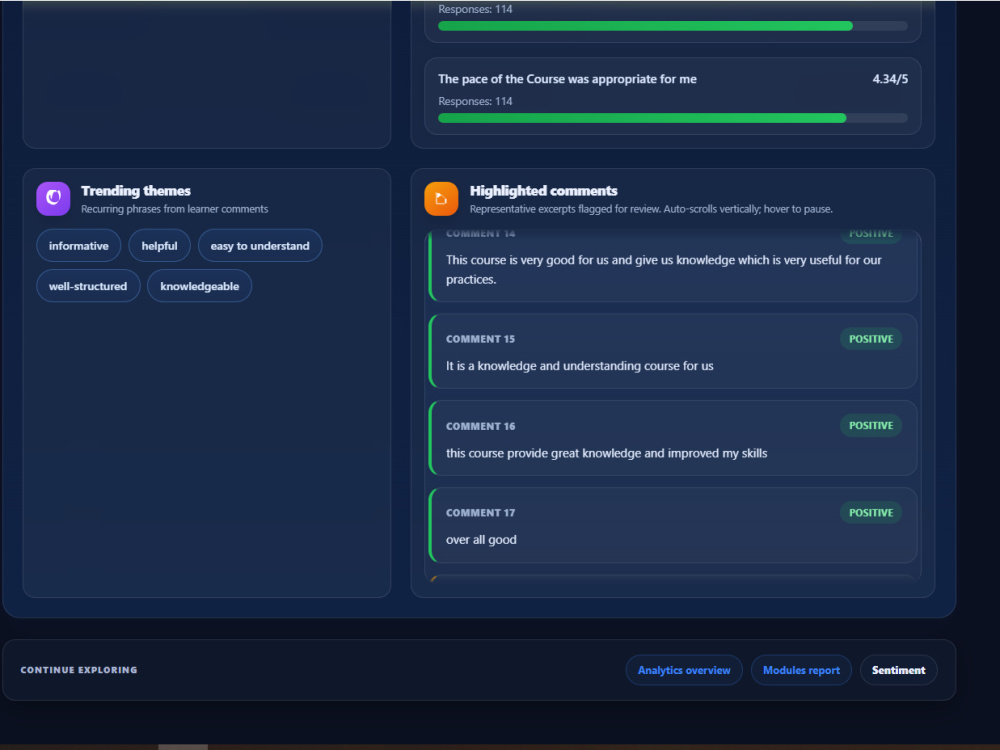Viewport: 1000px width, 750px height.
Task: Go to the Sentiment page
Action: [899, 670]
